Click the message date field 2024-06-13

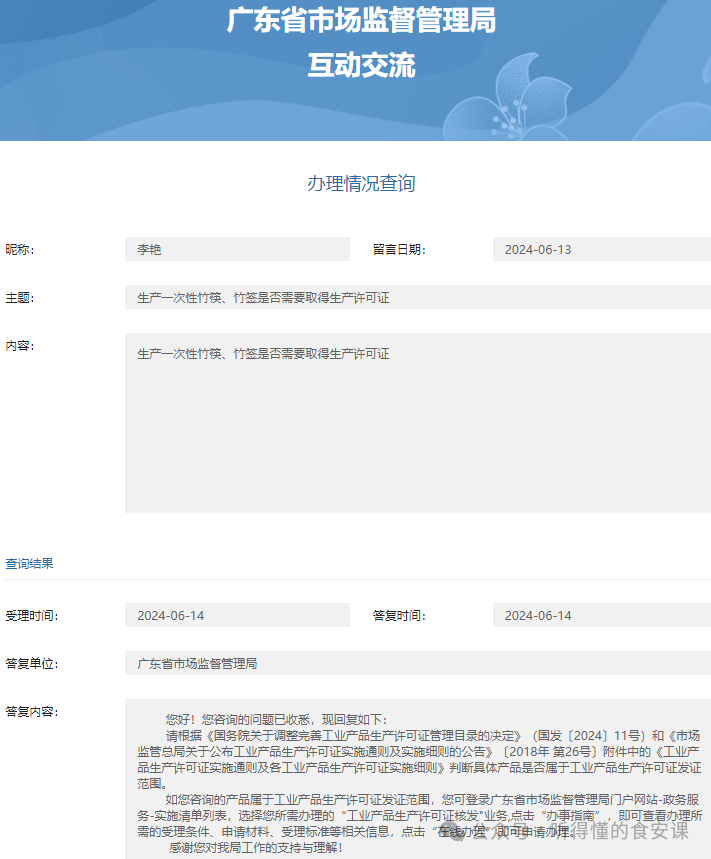click(x=601, y=249)
